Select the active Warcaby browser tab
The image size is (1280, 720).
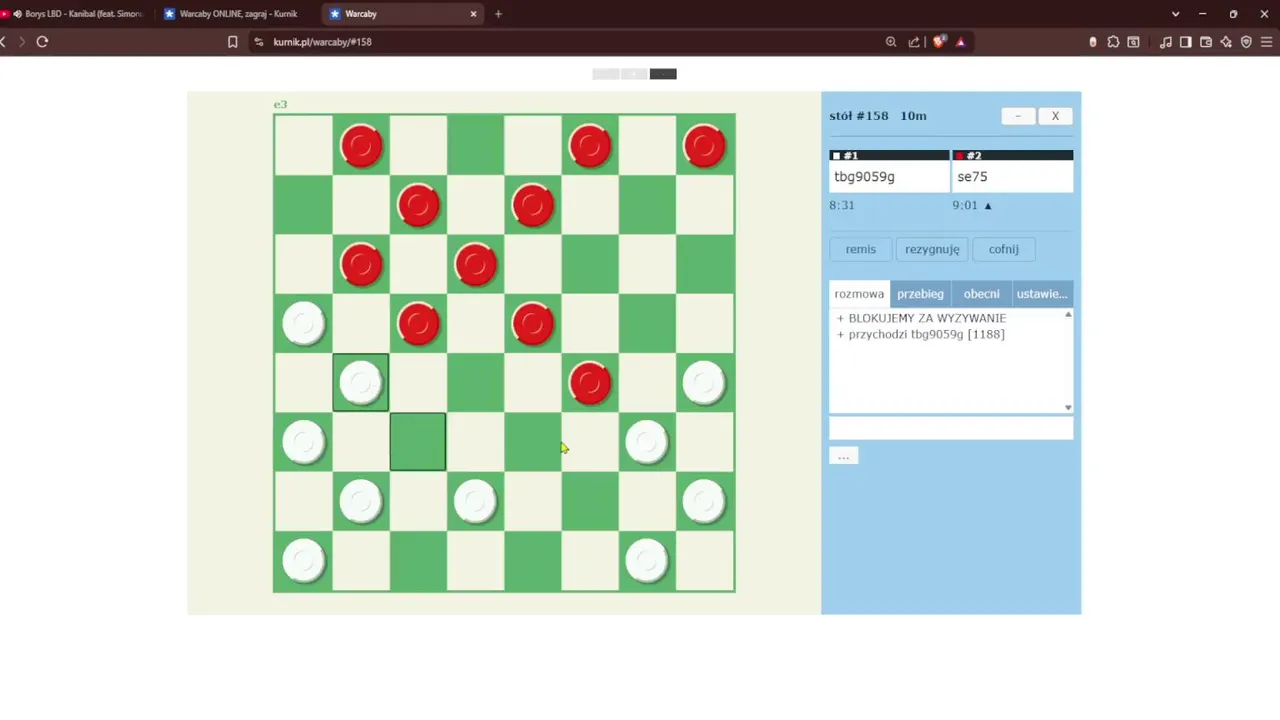404,14
